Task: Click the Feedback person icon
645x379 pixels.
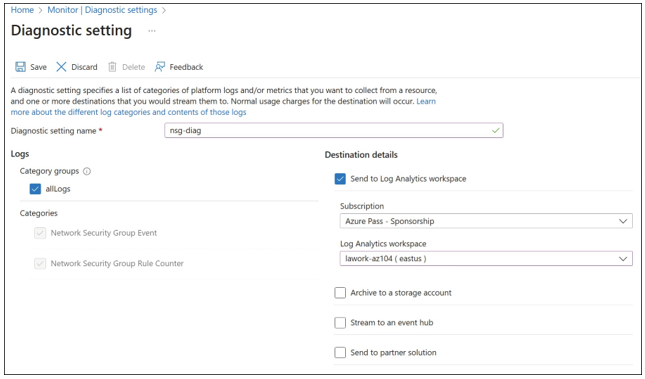Action: (160, 67)
